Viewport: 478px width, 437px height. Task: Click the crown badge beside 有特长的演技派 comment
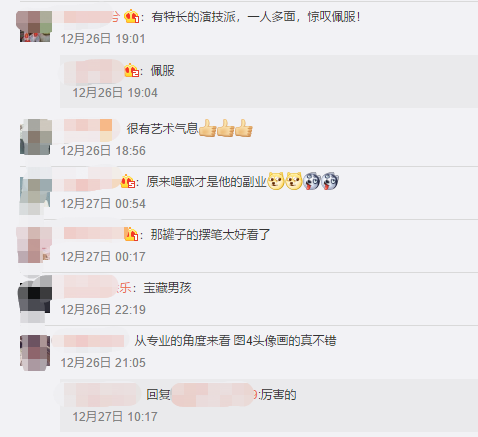pos(131,16)
